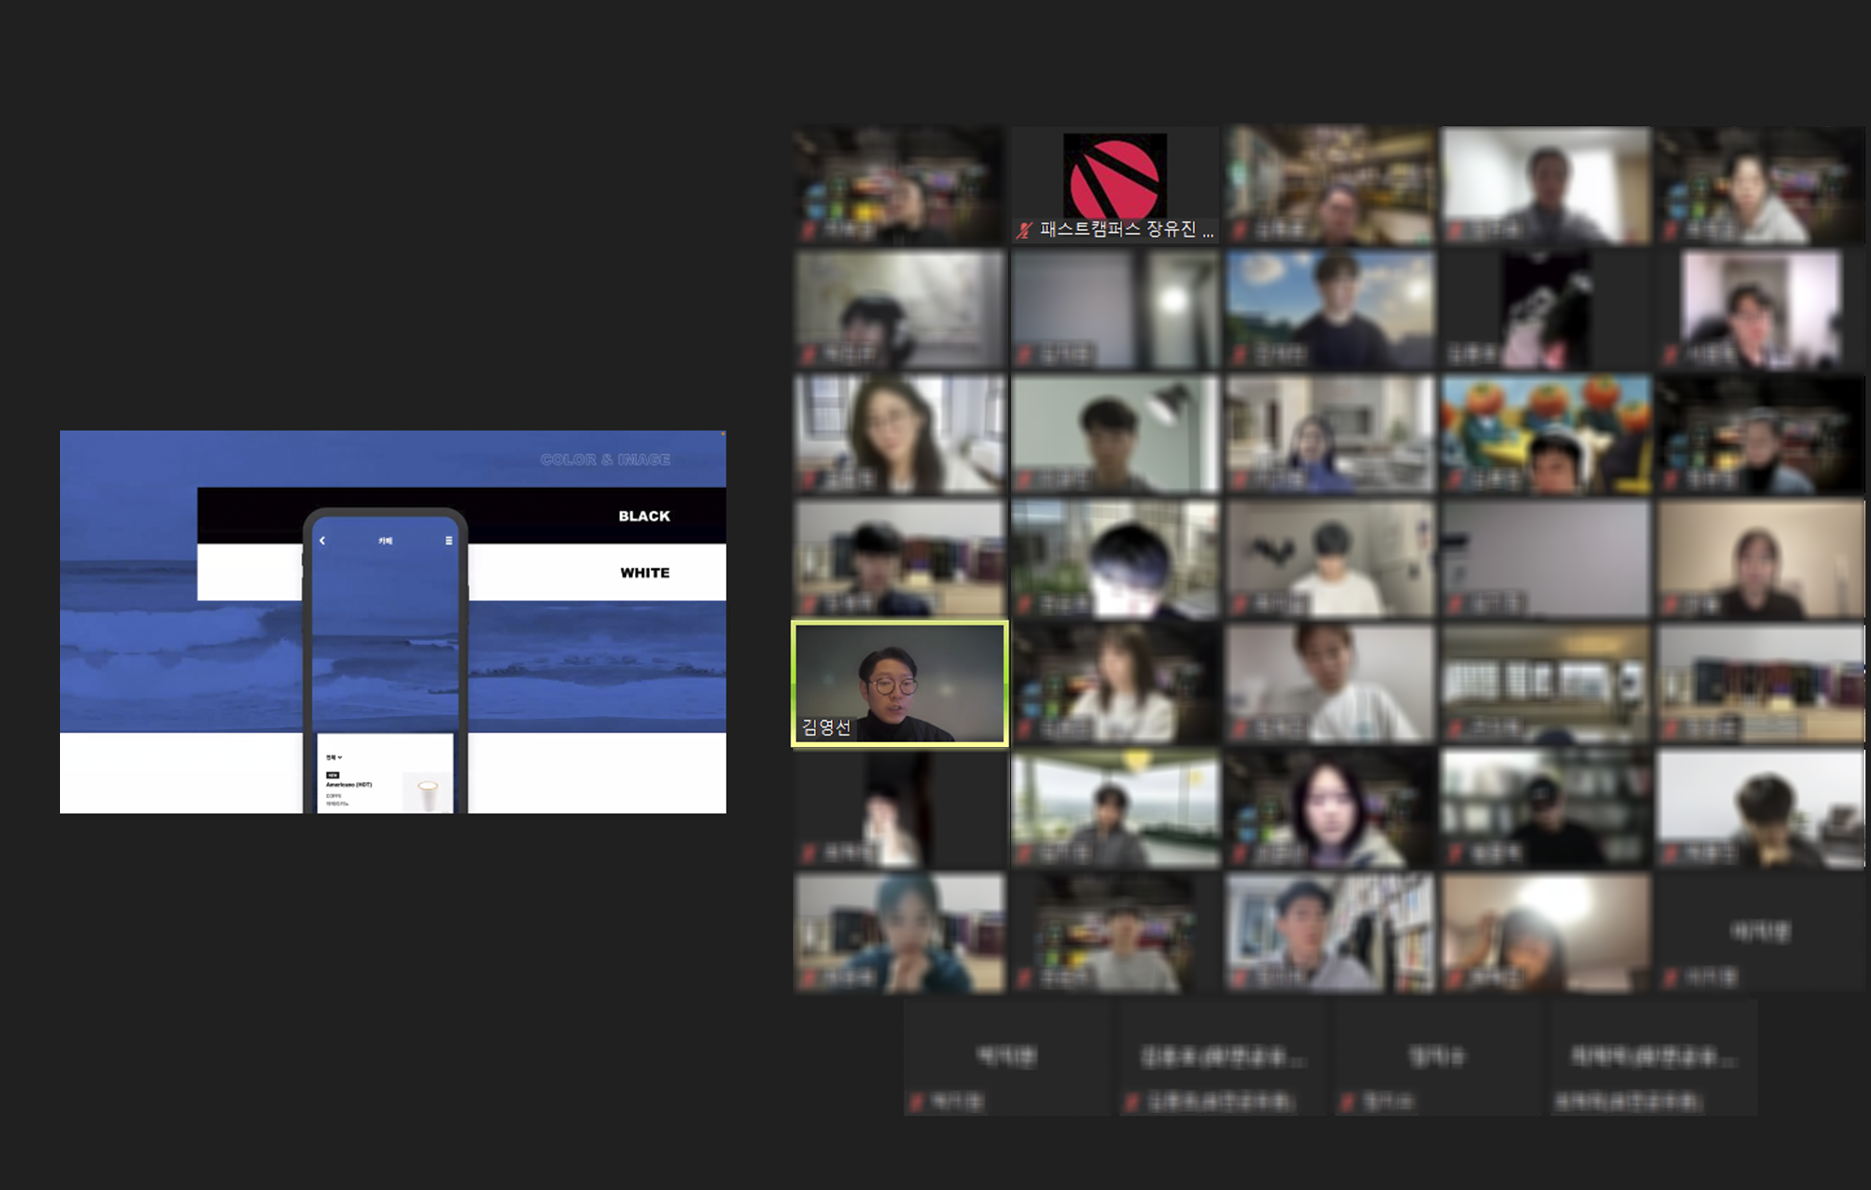1871x1190 pixels.
Task: Click the COLOR & IMAGE slide heading
Action: click(605, 460)
